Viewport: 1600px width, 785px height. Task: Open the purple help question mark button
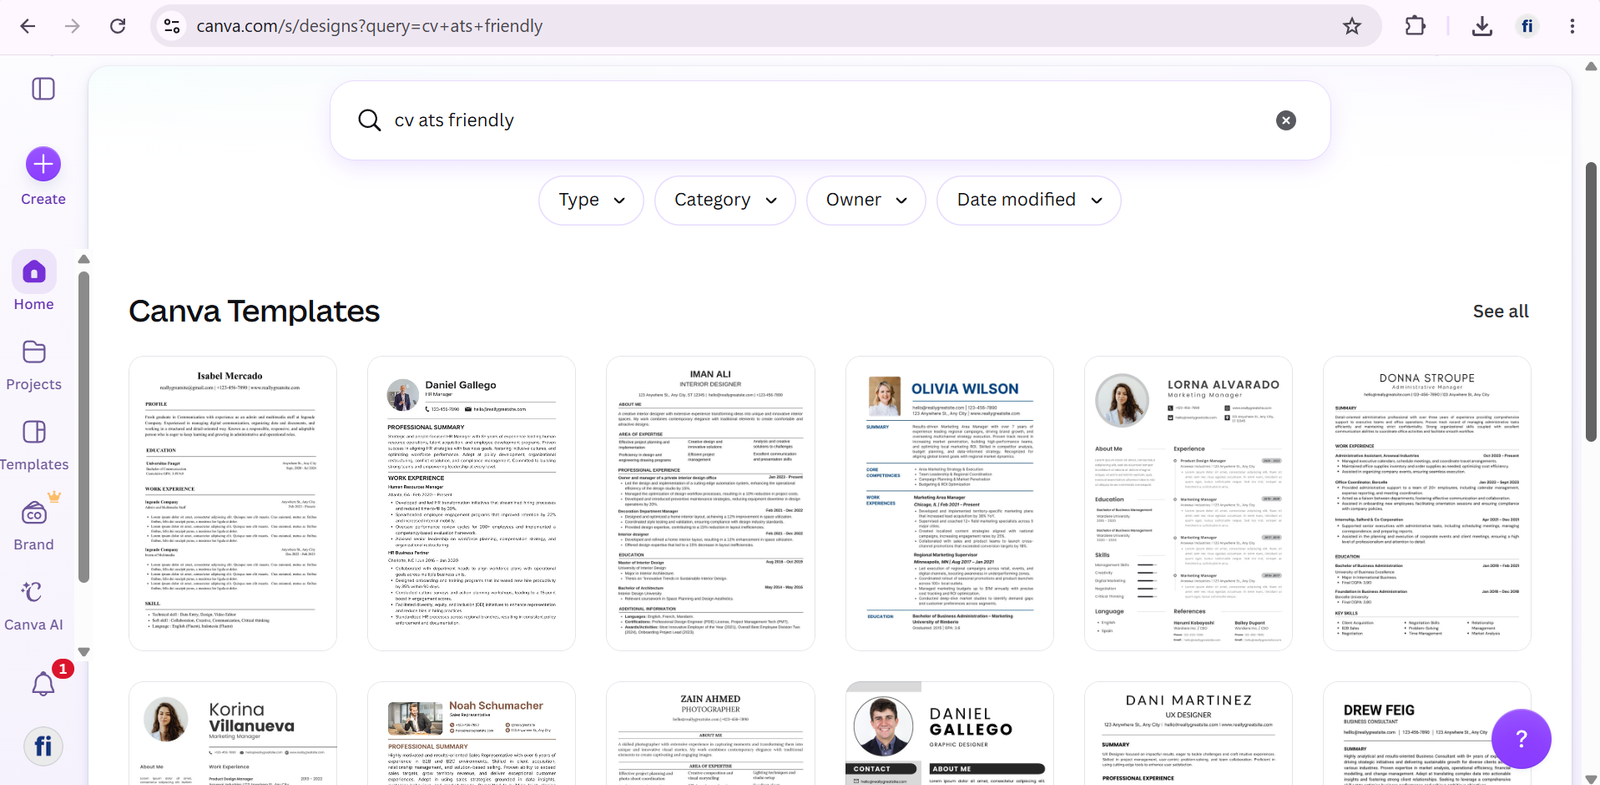tap(1521, 739)
